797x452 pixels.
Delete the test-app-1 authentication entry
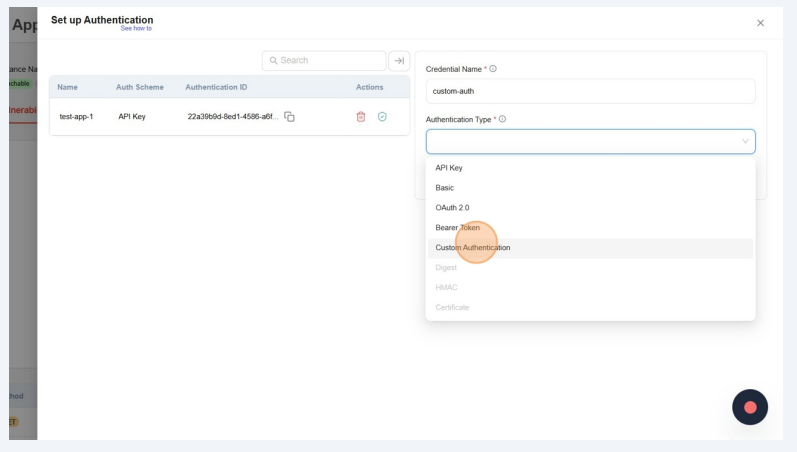(361, 117)
